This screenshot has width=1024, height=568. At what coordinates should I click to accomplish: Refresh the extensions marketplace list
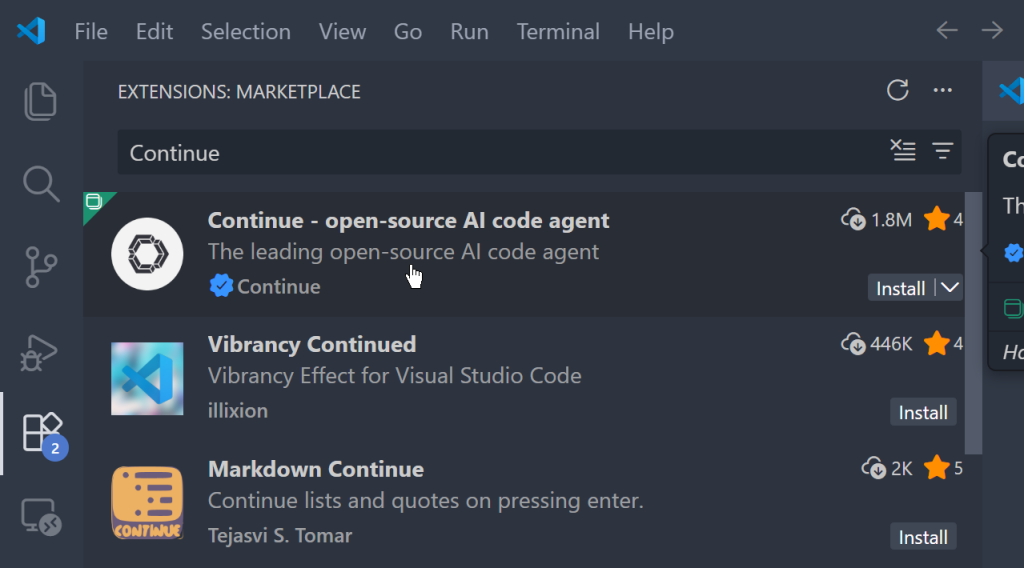[x=898, y=91]
